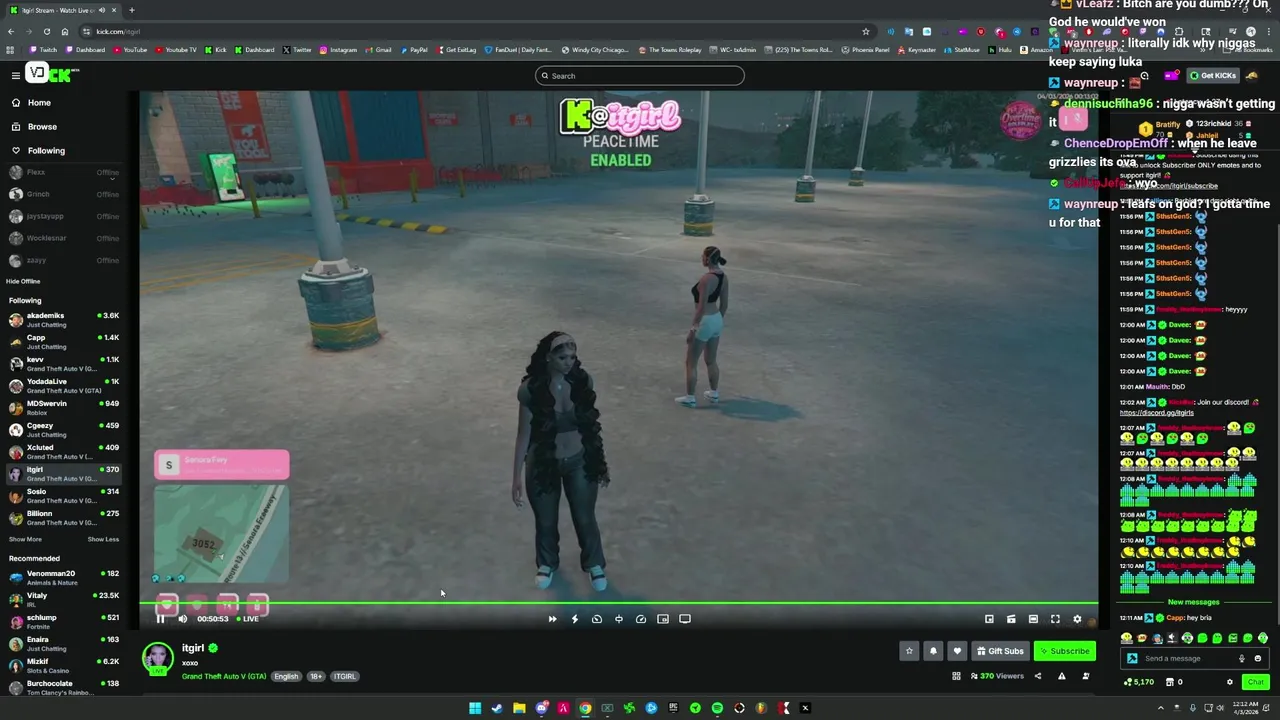Open the discord.gg/itgirls link in chat
The width and height of the screenshot is (1280, 720).
[1157, 413]
